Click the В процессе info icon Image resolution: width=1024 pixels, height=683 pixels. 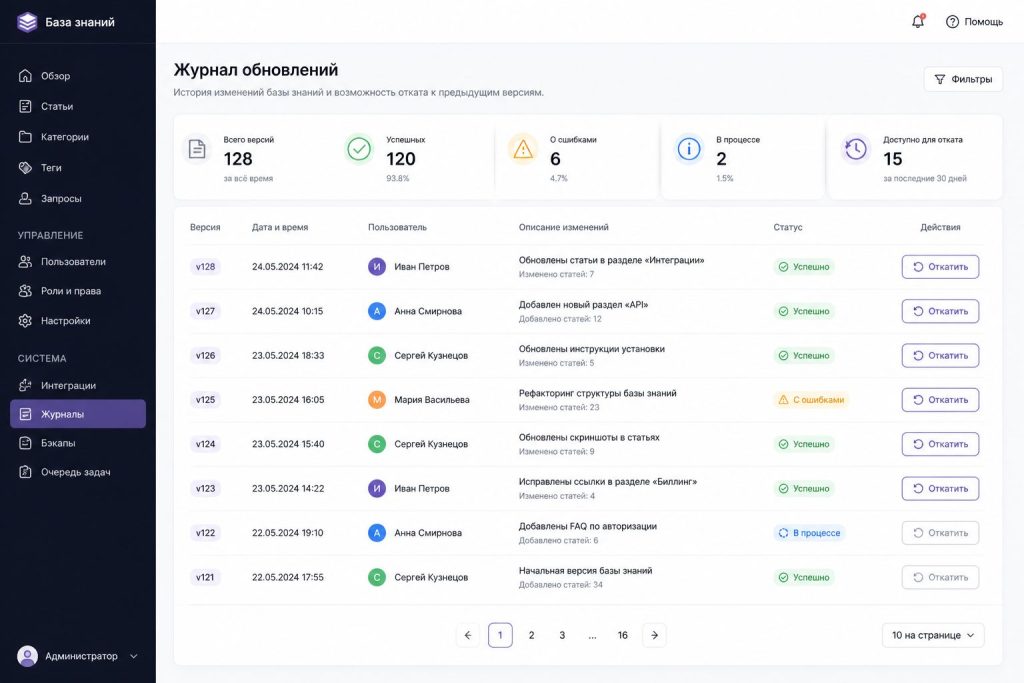688,149
